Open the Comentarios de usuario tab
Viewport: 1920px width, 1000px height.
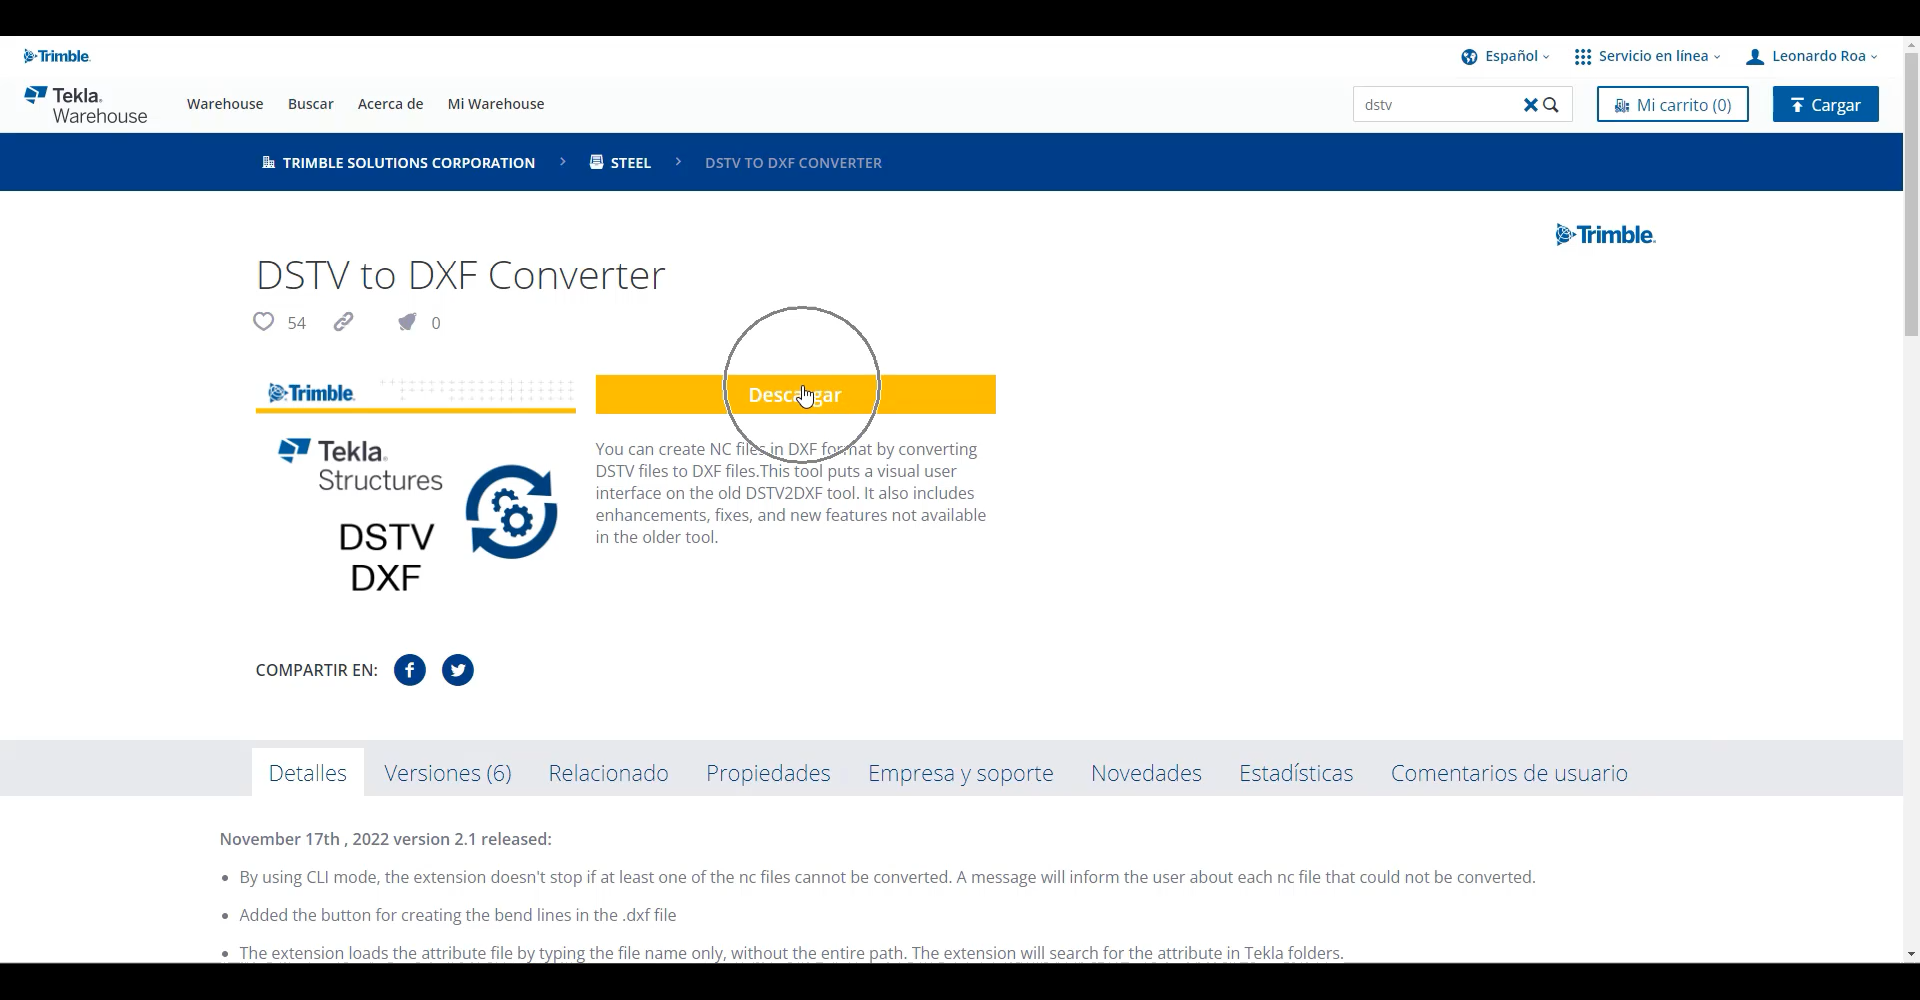1509,773
